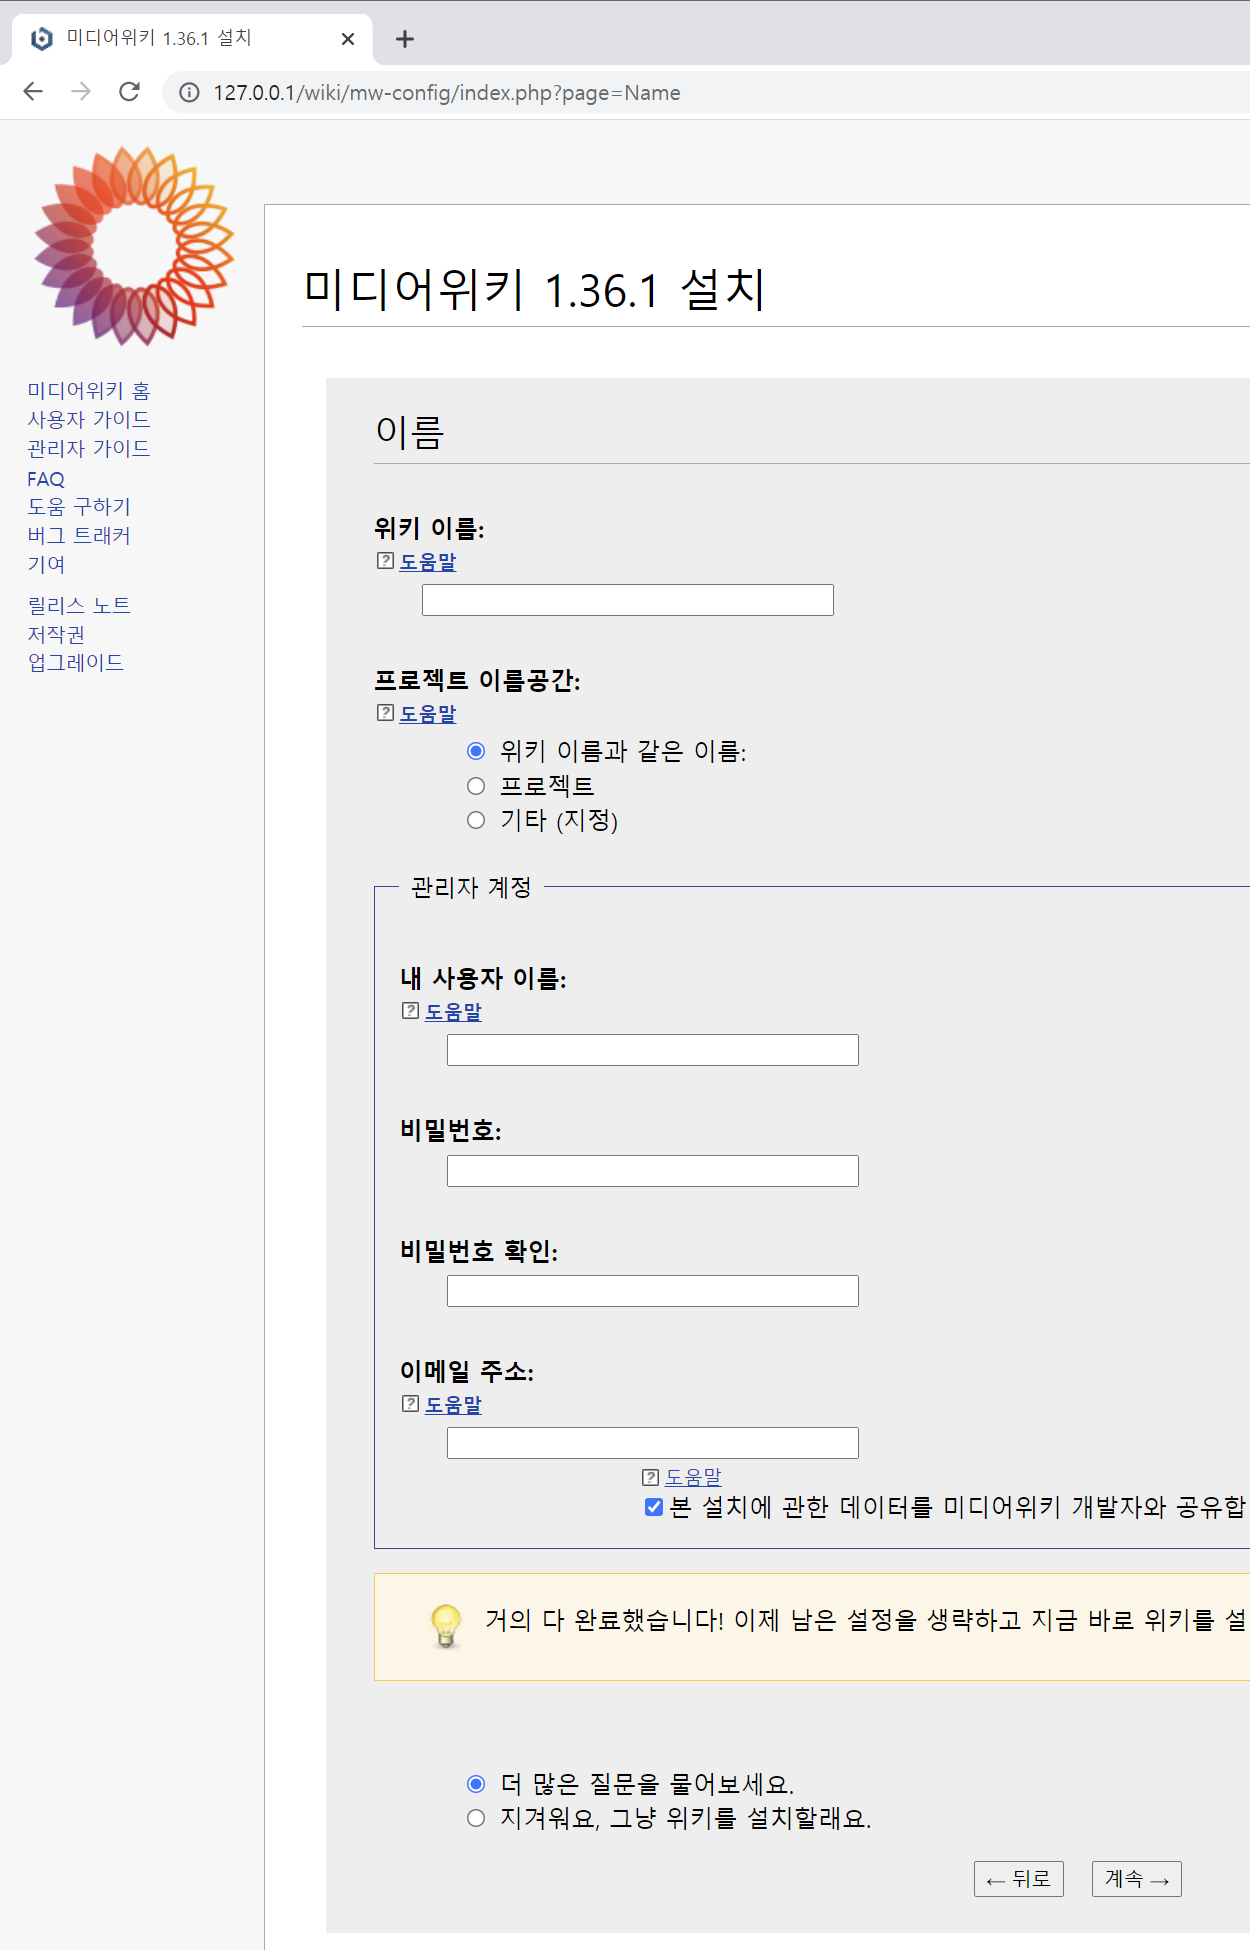Click the browser back arrow icon

coord(33,92)
